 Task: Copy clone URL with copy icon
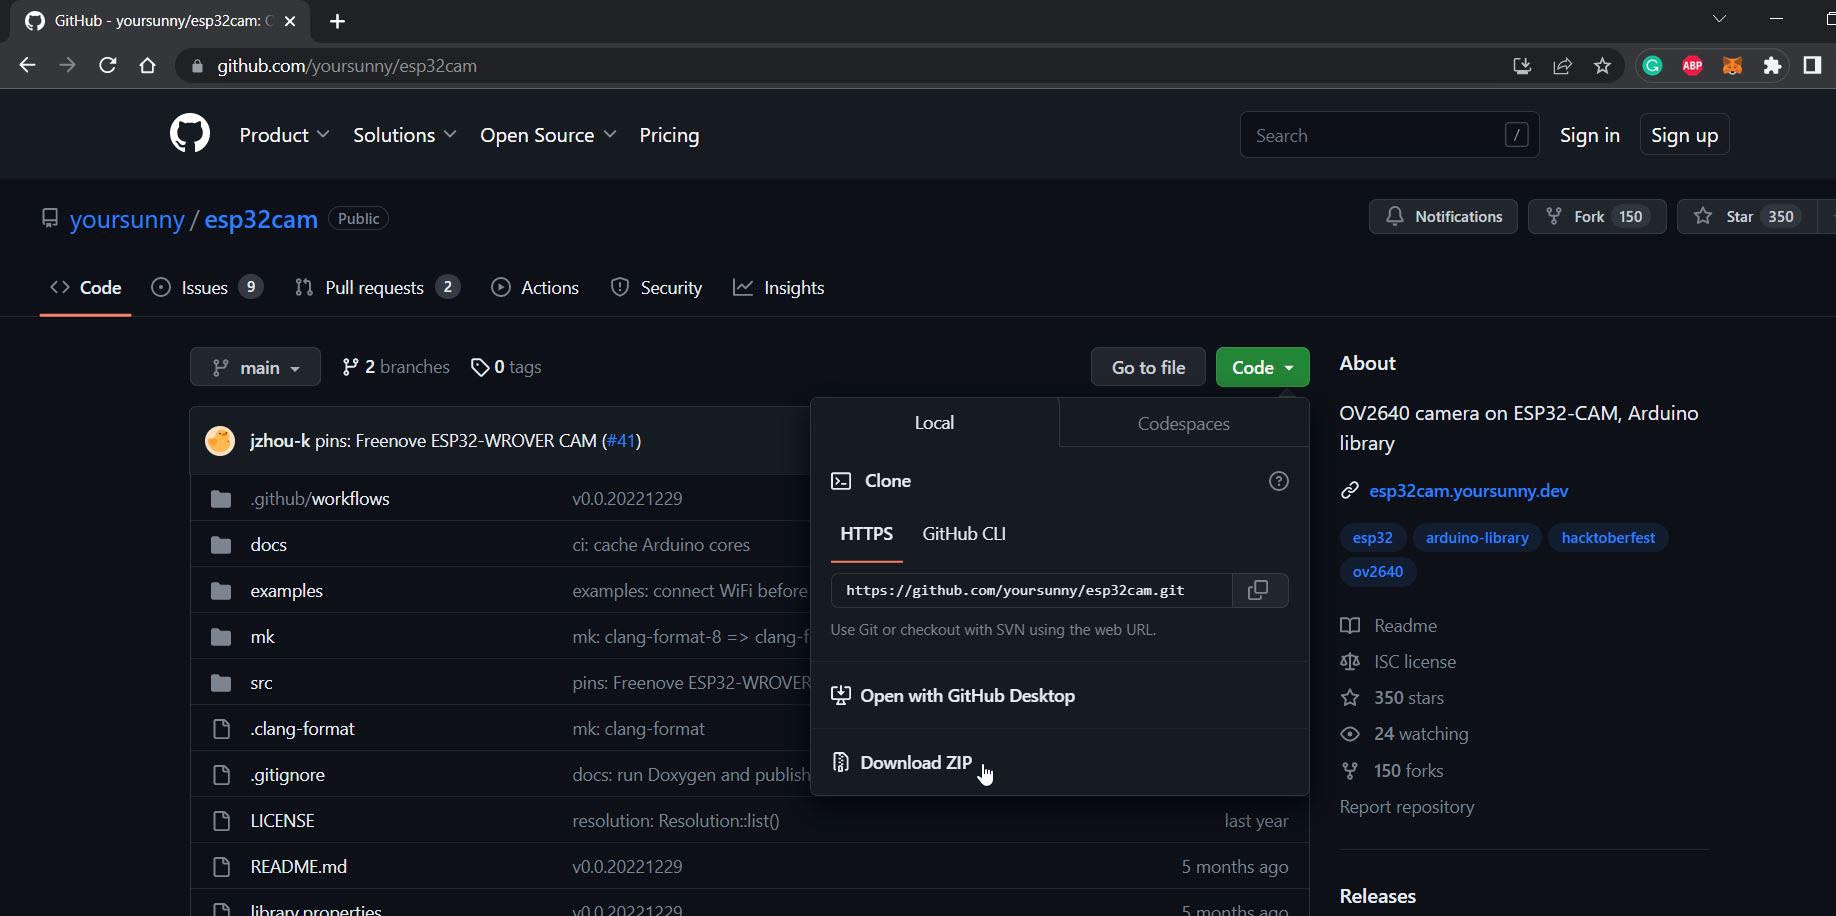[x=1259, y=590]
